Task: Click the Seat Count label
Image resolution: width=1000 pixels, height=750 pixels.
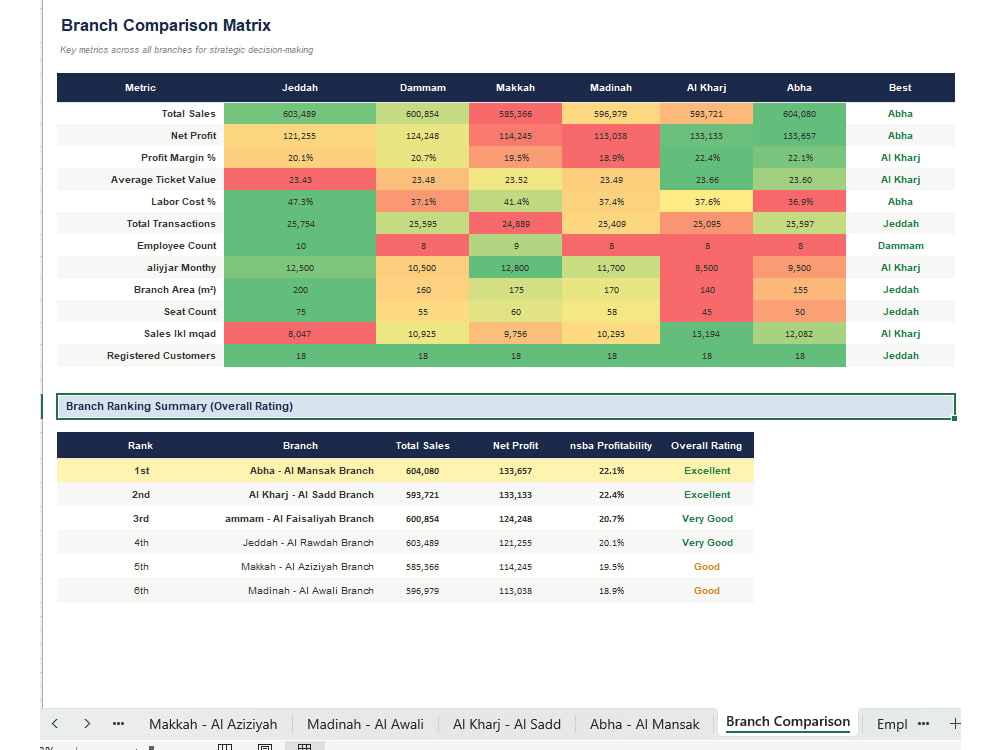Action: 190,312
